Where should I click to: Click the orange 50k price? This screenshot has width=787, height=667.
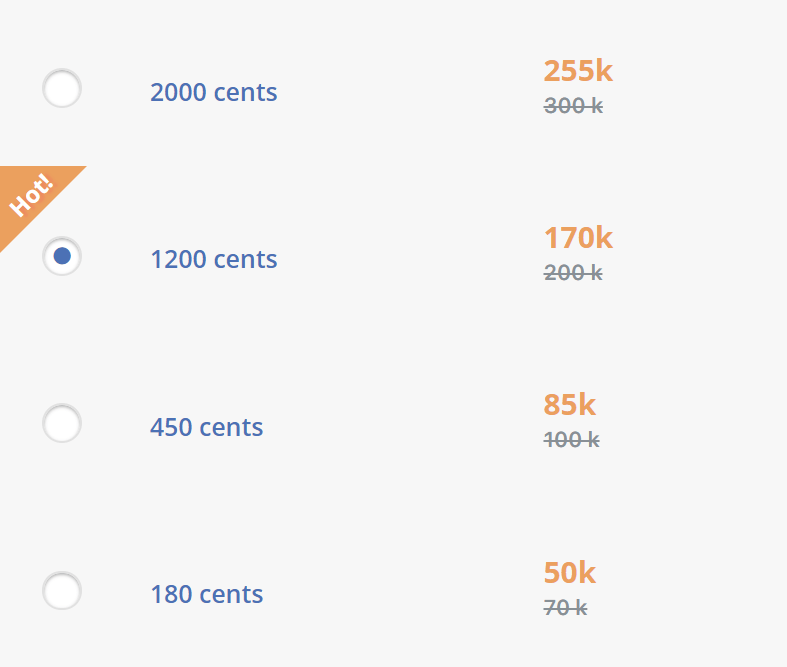[x=570, y=573]
